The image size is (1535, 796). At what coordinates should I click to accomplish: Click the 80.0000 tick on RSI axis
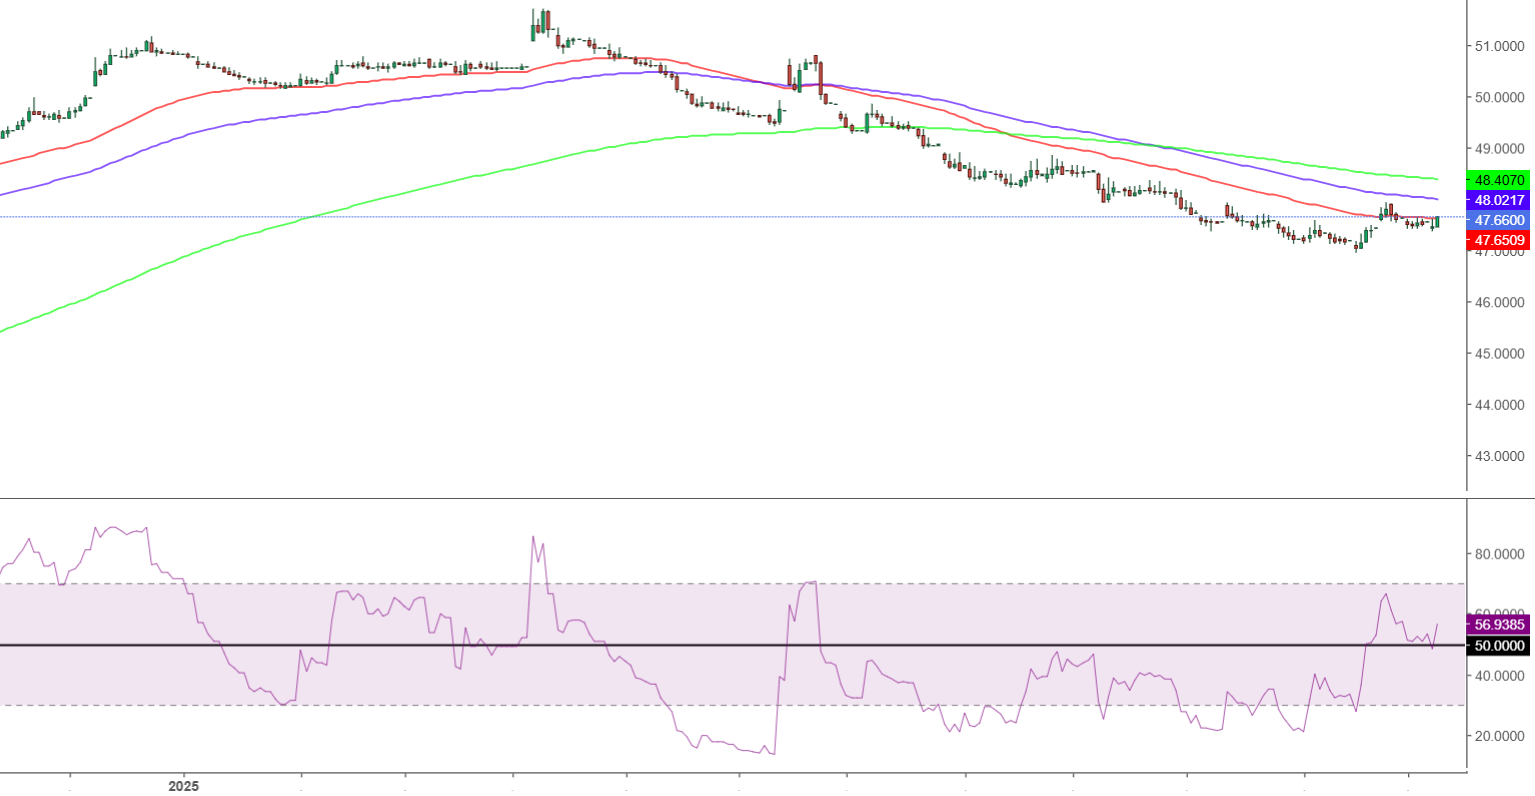[x=1498, y=554]
